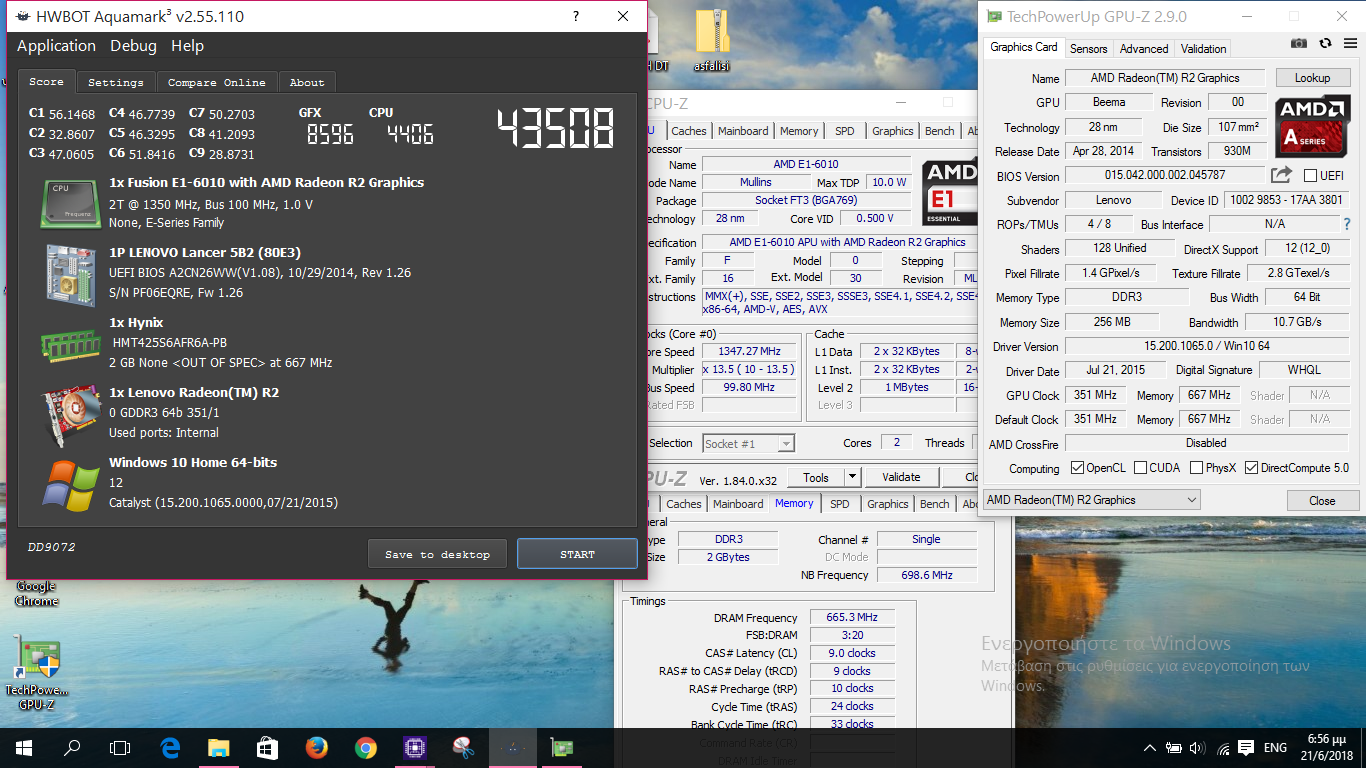Open File Explorer from the taskbar
Image resolution: width=1366 pixels, height=768 pixels.
click(218, 747)
